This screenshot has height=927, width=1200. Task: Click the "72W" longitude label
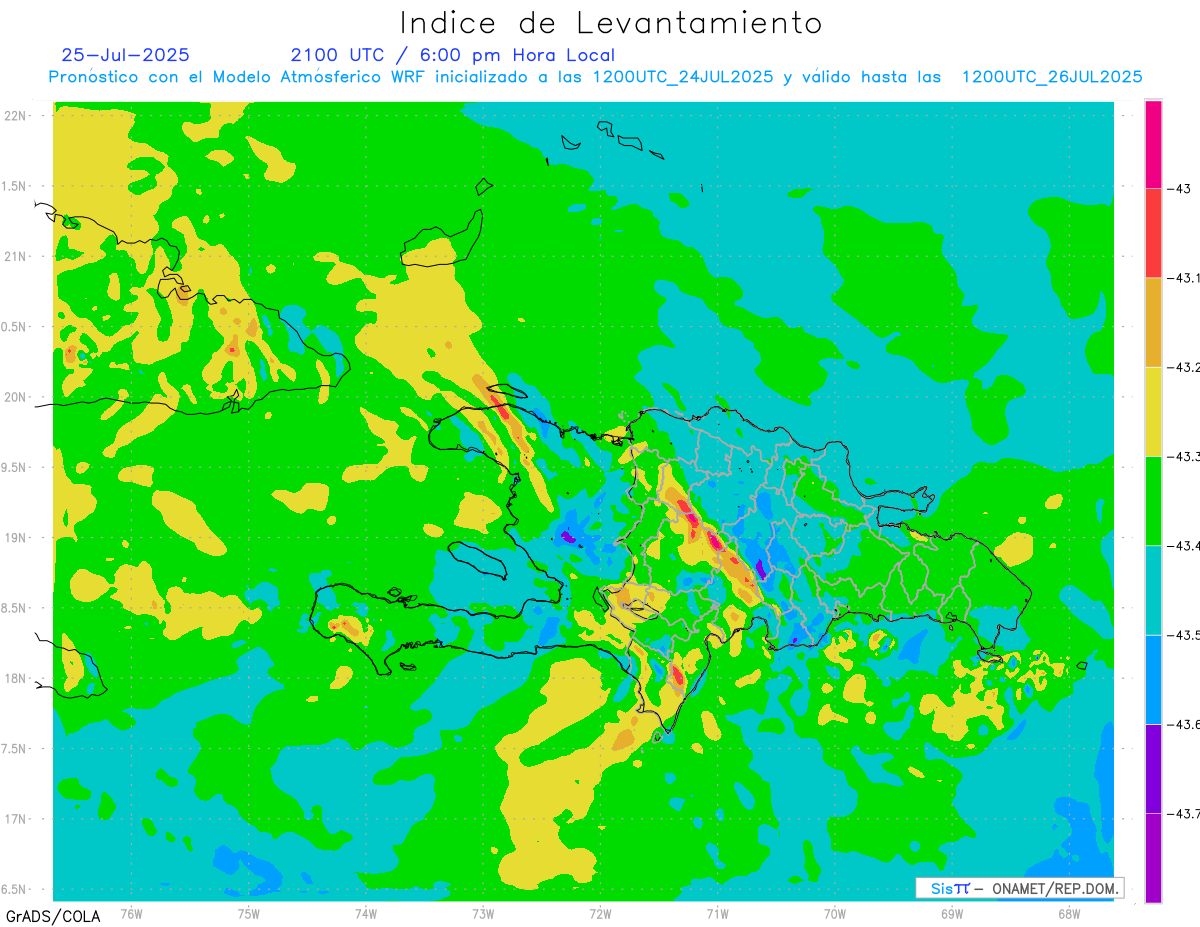coord(600,914)
